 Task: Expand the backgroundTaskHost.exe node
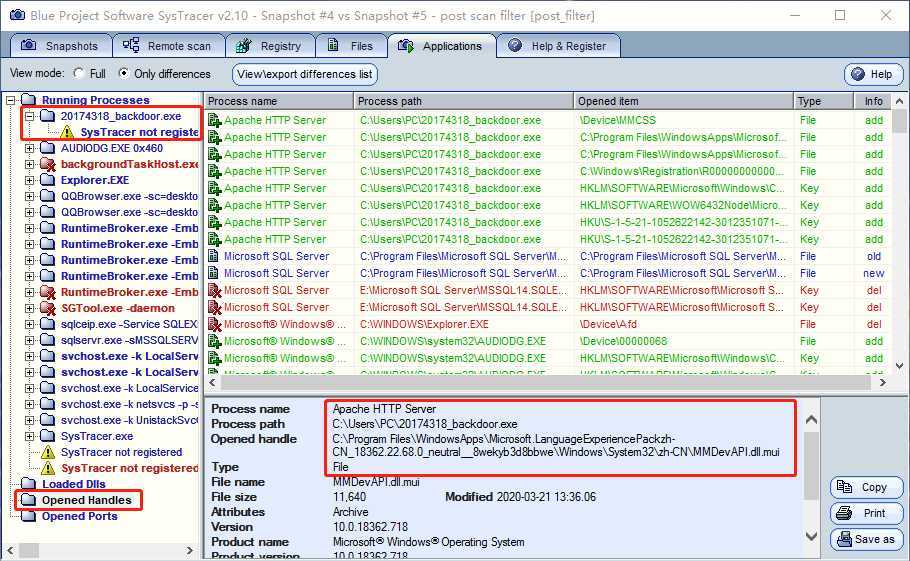(x=30, y=164)
